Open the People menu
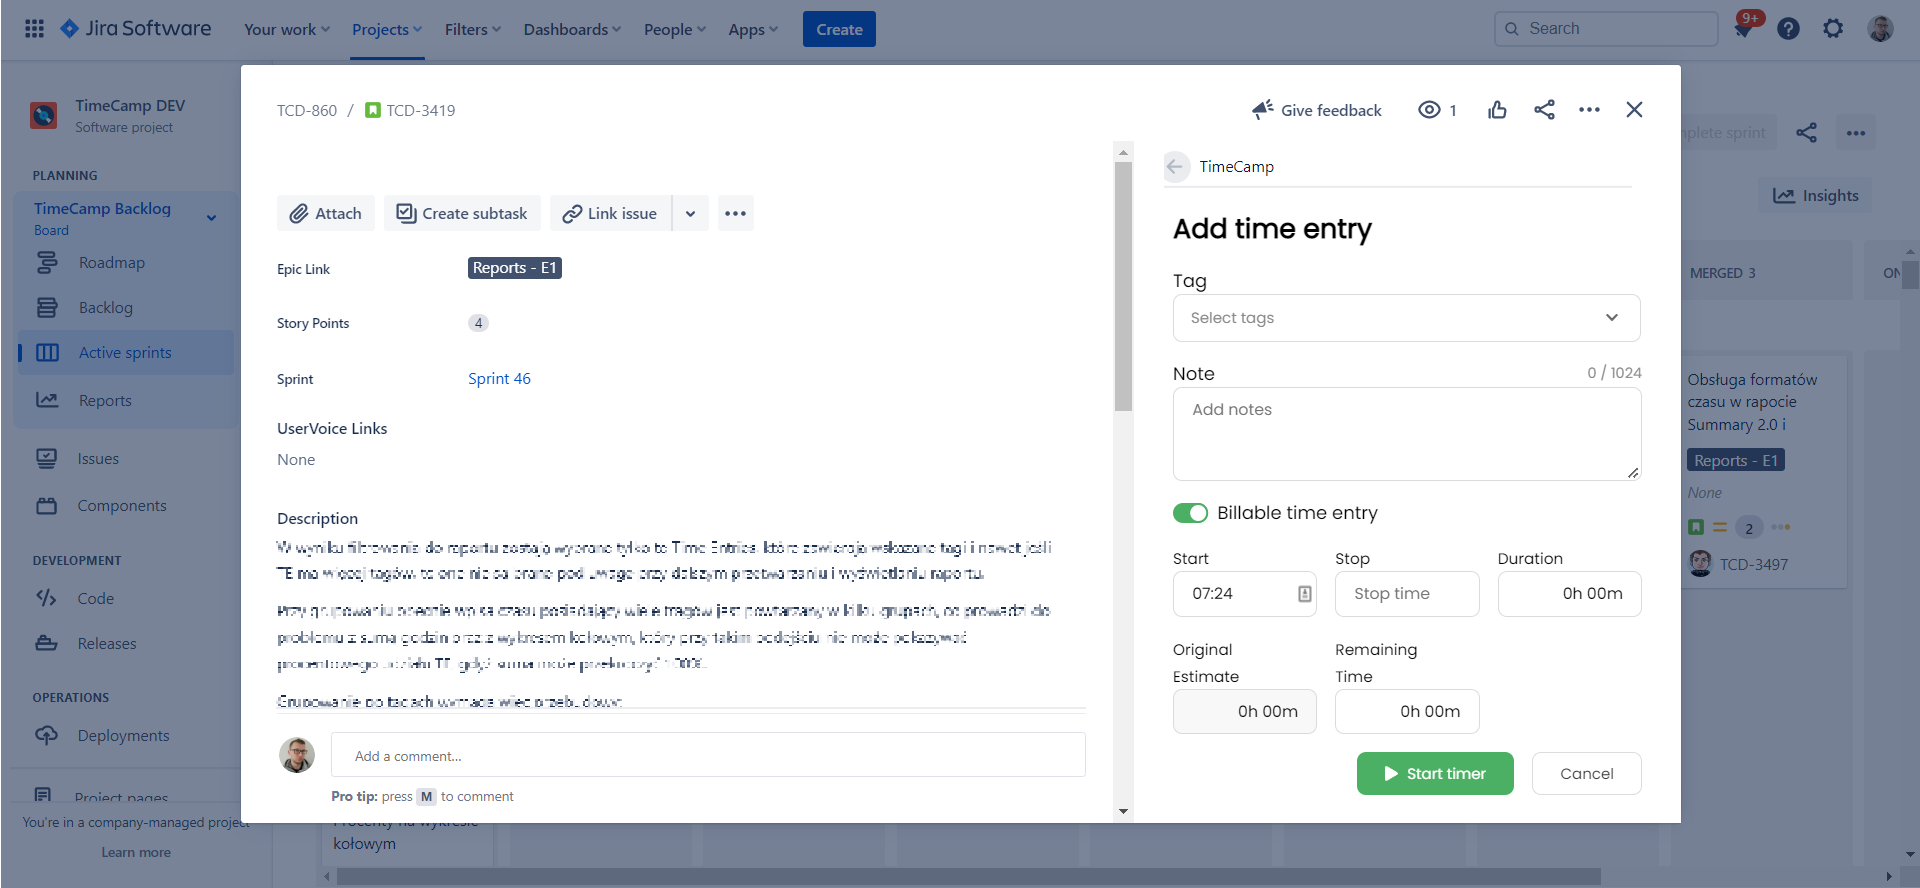 pyautogui.click(x=675, y=29)
